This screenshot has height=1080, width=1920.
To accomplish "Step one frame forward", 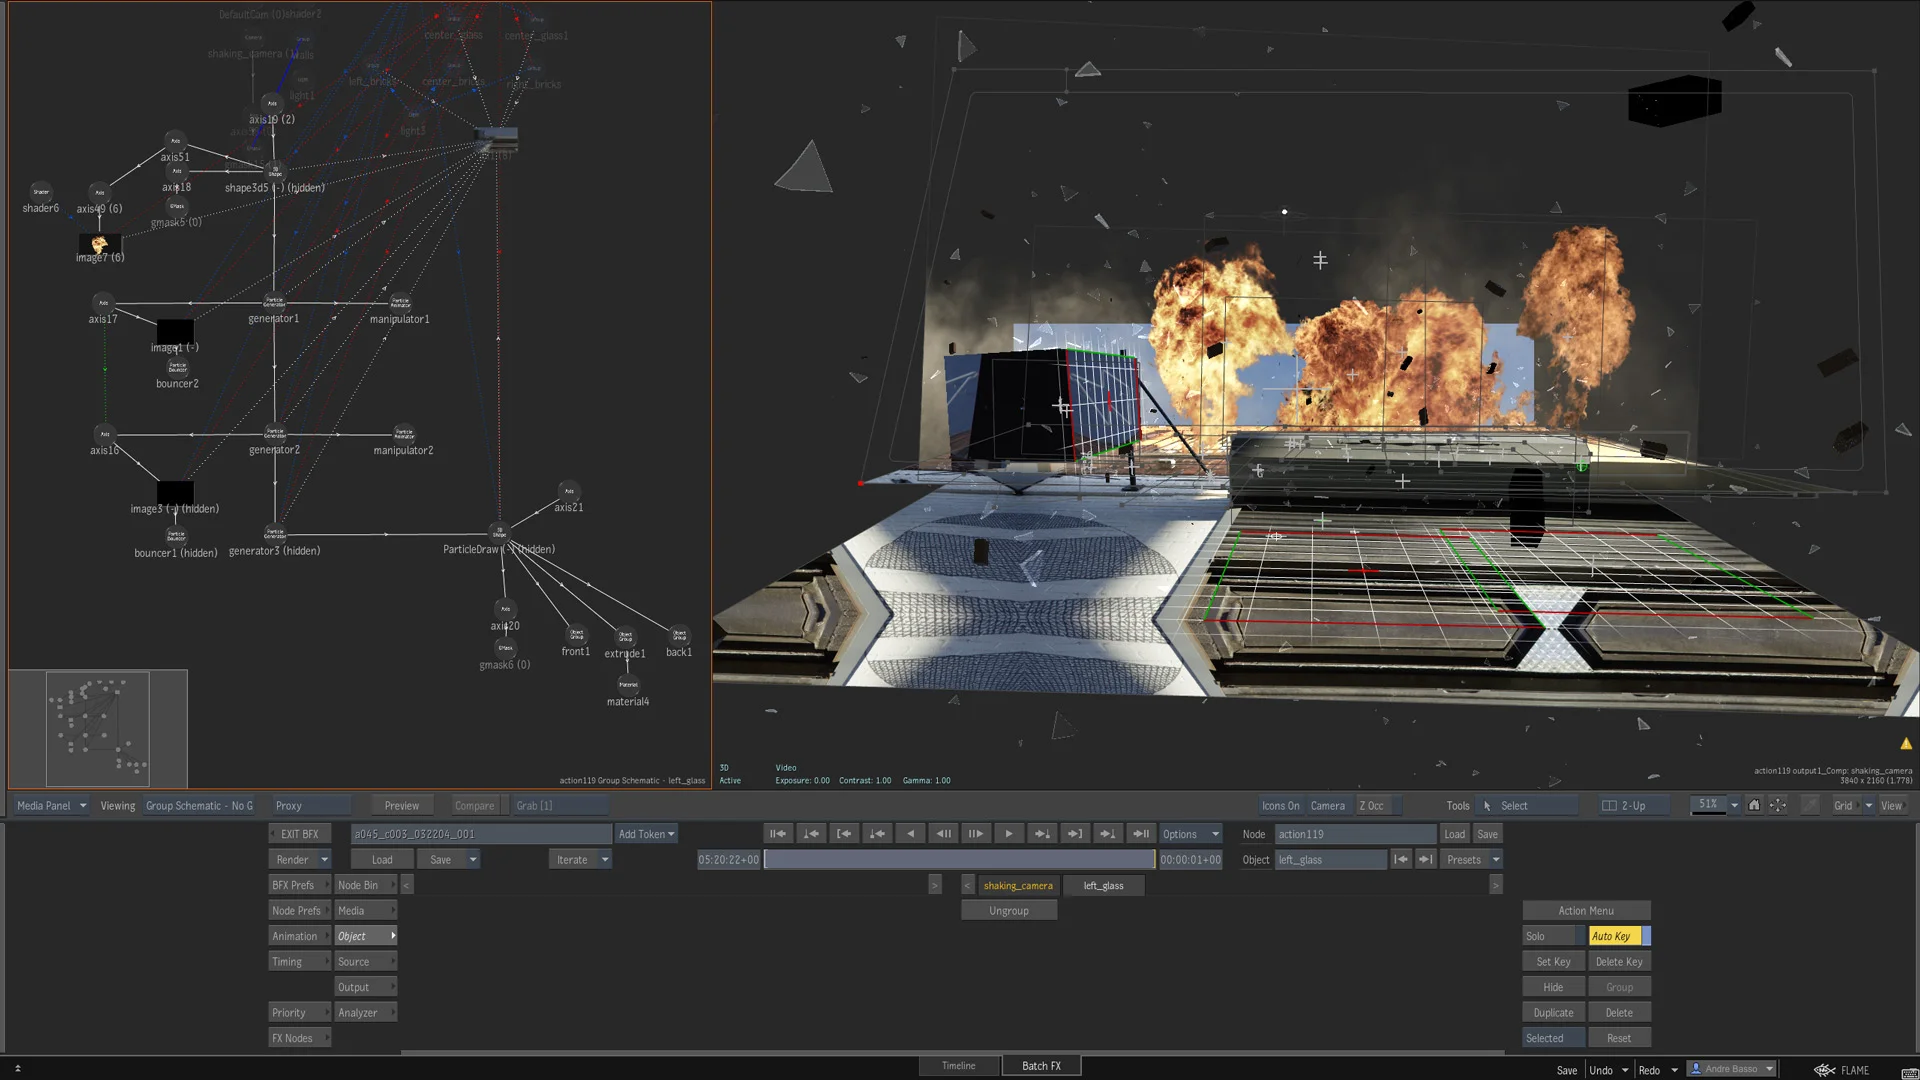I will coord(975,834).
